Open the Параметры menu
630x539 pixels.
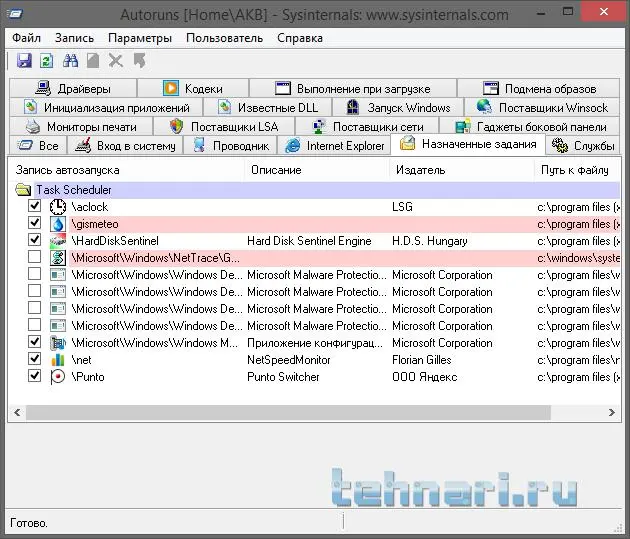tap(140, 38)
